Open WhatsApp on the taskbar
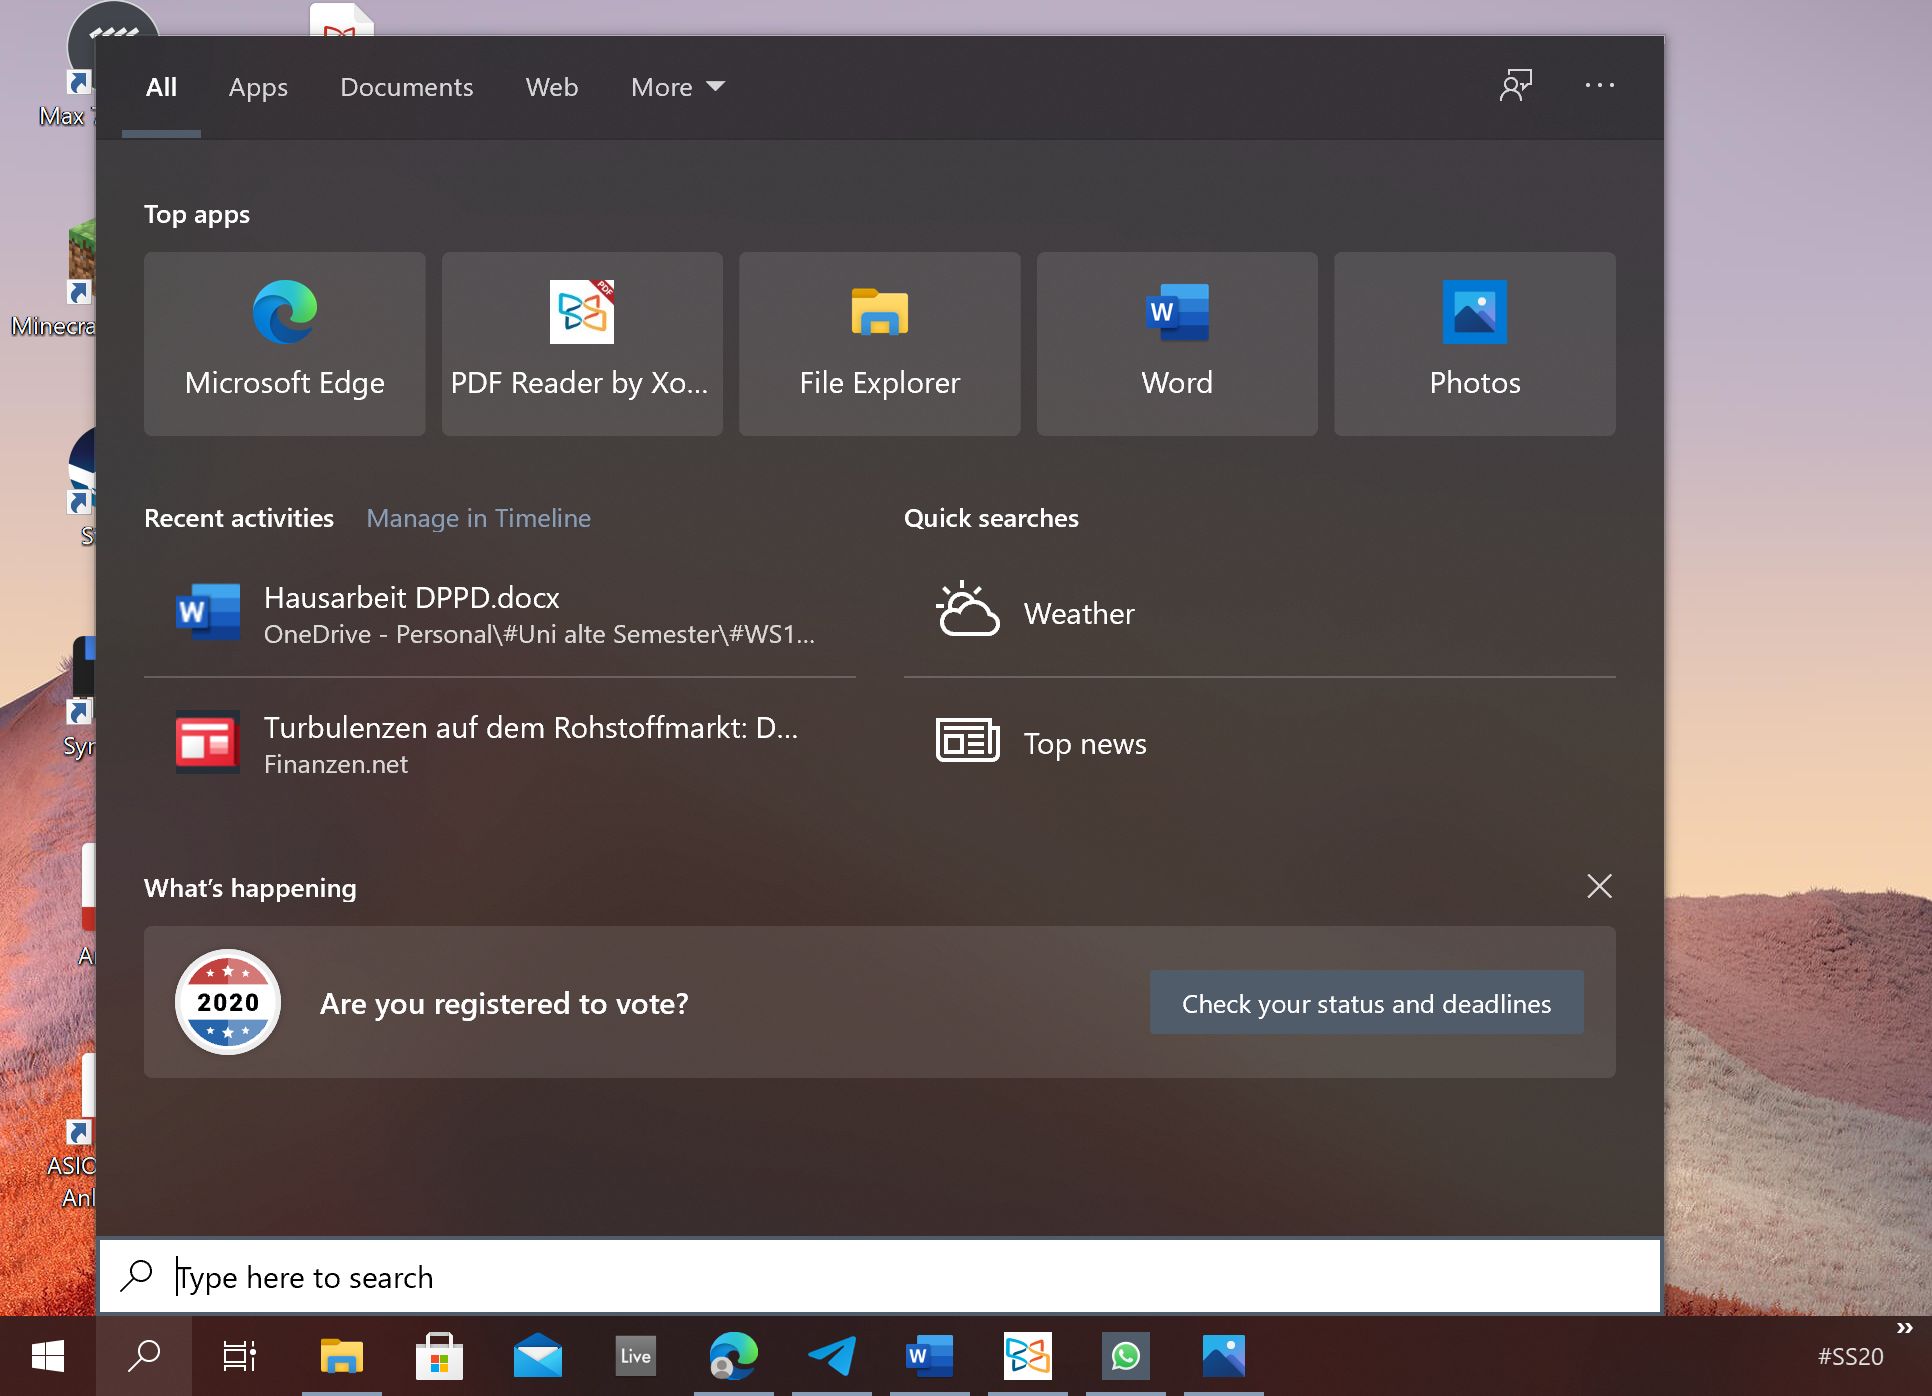Image resolution: width=1932 pixels, height=1396 pixels. (x=1125, y=1356)
